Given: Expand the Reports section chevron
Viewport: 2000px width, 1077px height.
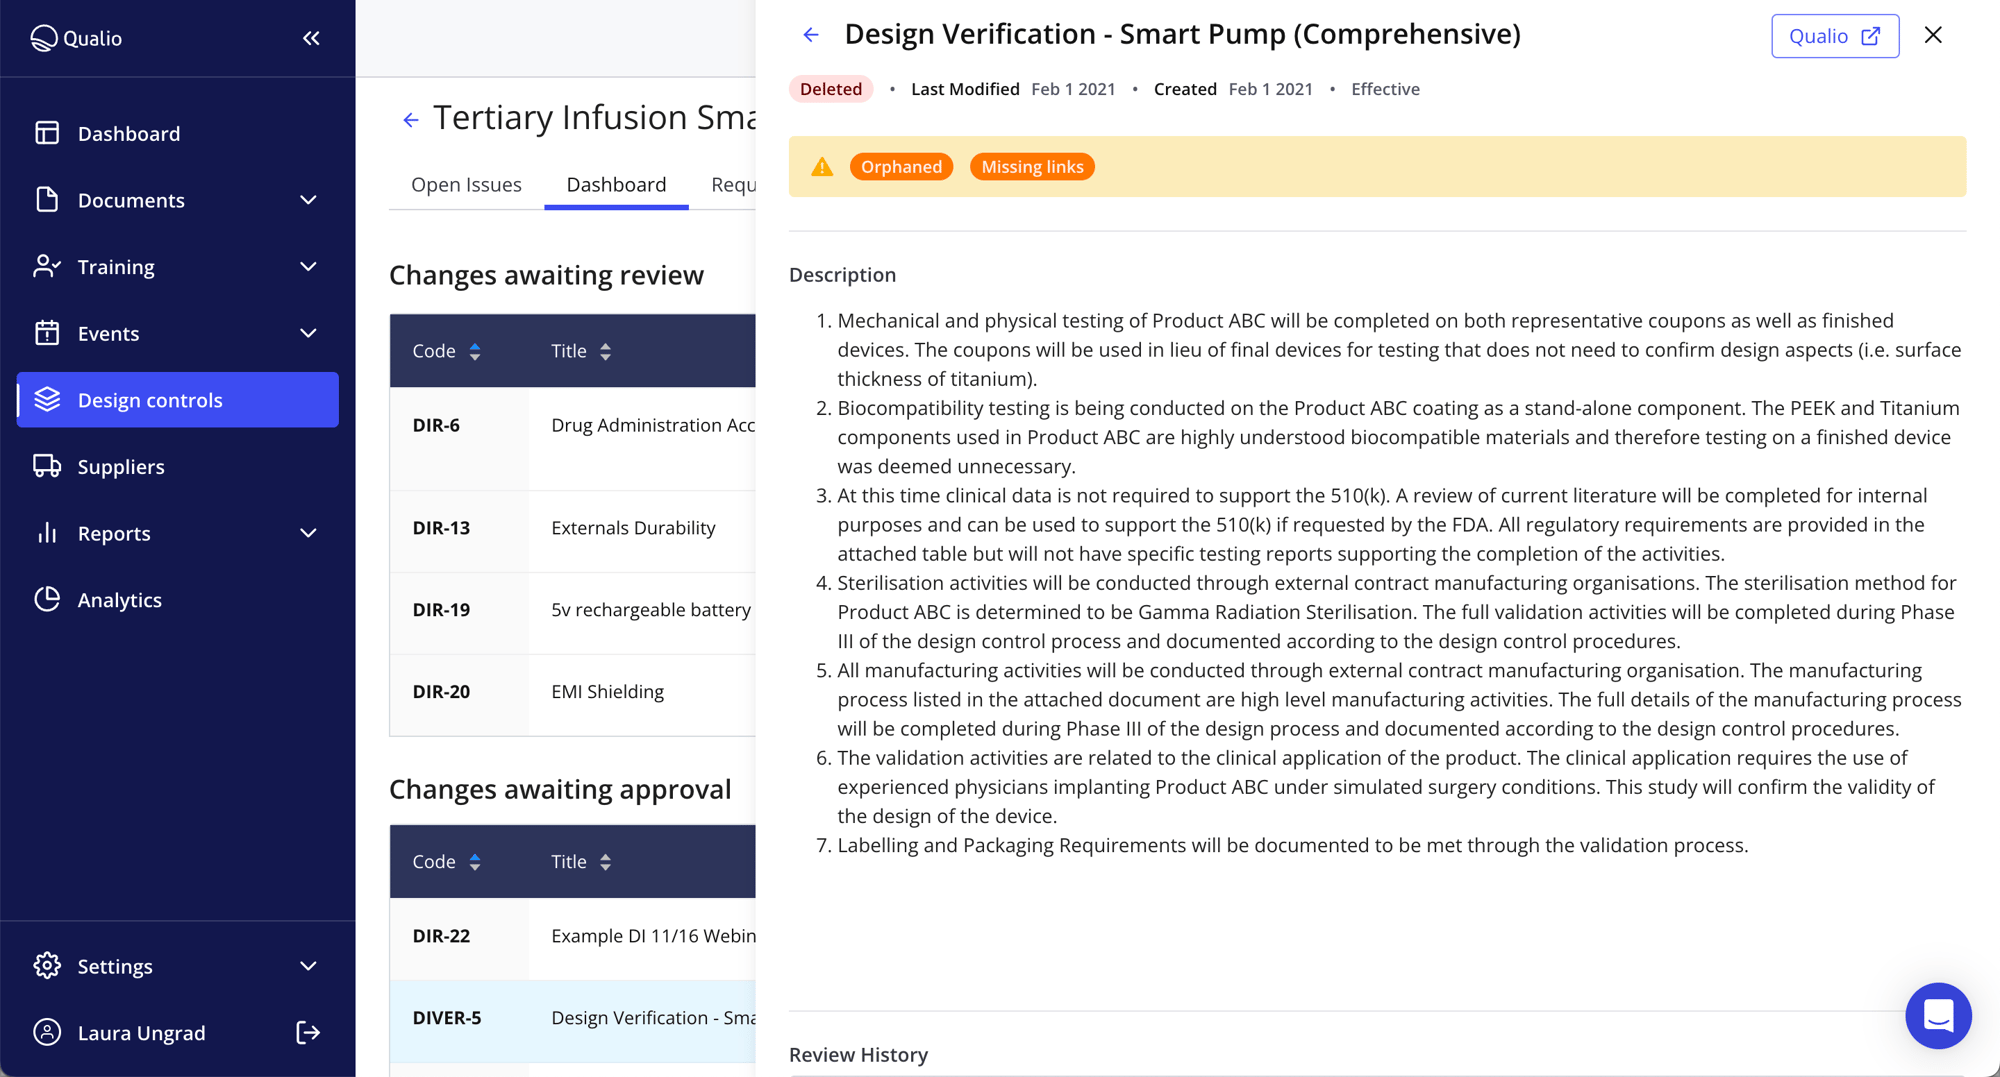Looking at the screenshot, I should (x=308, y=533).
